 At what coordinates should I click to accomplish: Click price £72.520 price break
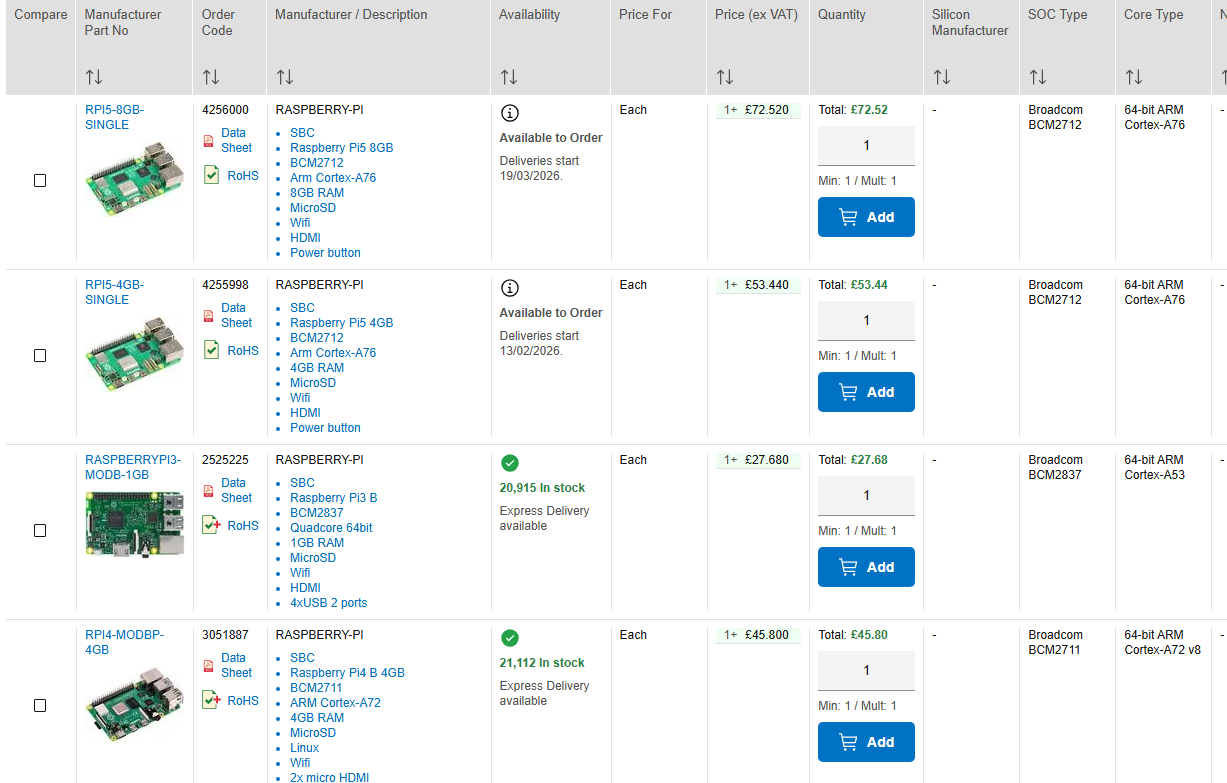(758, 110)
